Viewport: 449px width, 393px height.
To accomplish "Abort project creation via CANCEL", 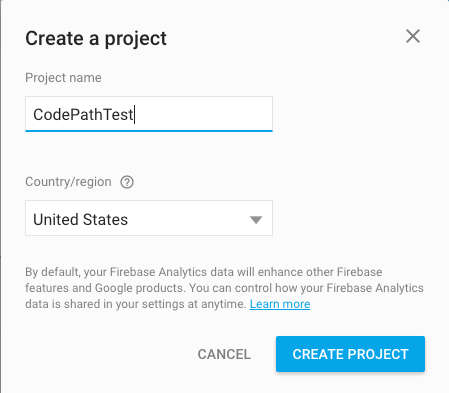I will 224,354.
